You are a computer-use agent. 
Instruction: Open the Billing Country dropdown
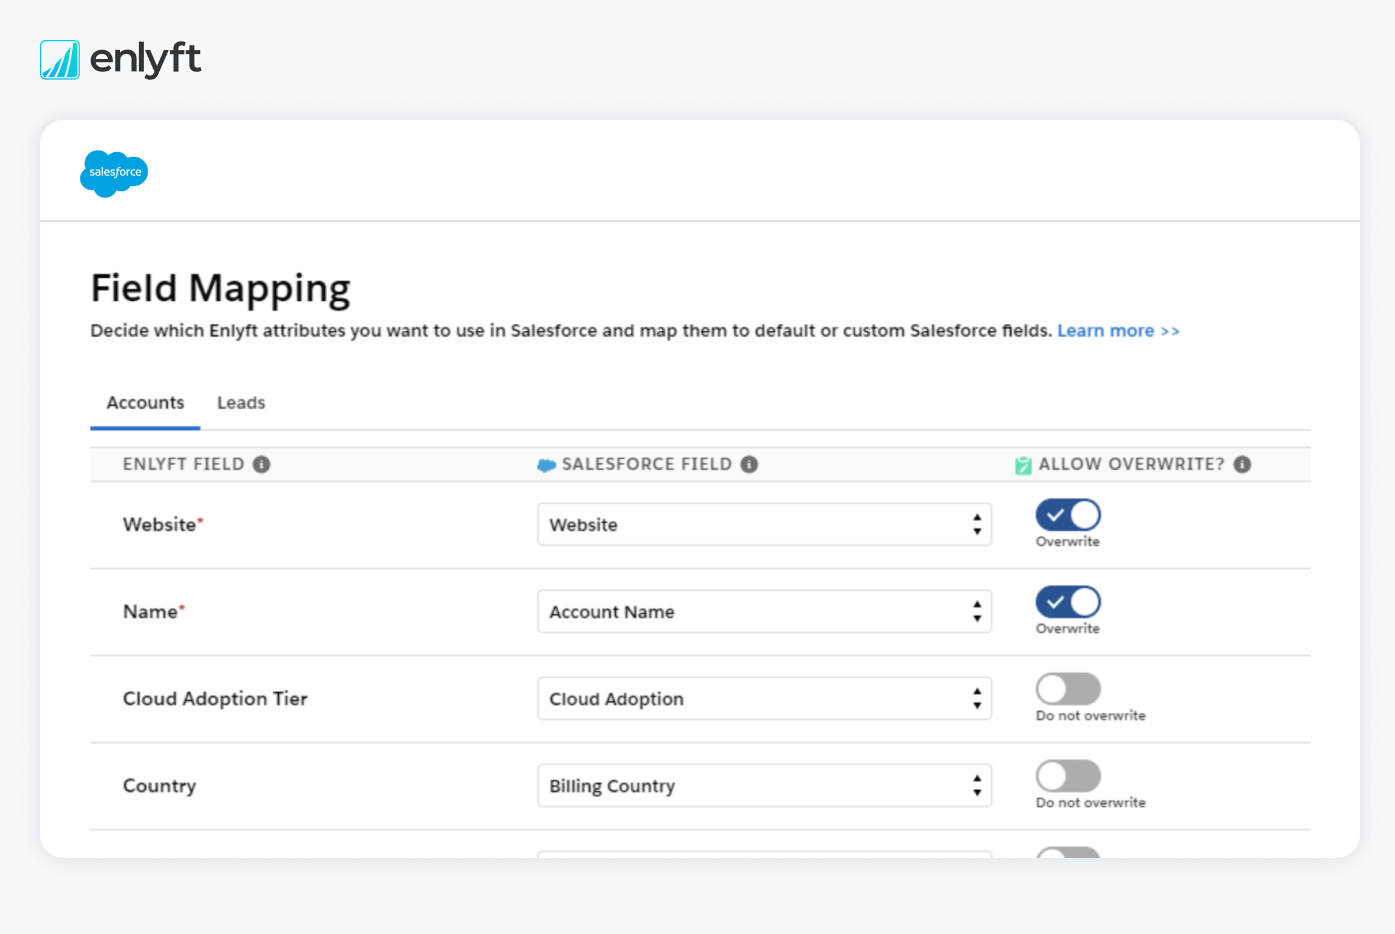(764, 786)
